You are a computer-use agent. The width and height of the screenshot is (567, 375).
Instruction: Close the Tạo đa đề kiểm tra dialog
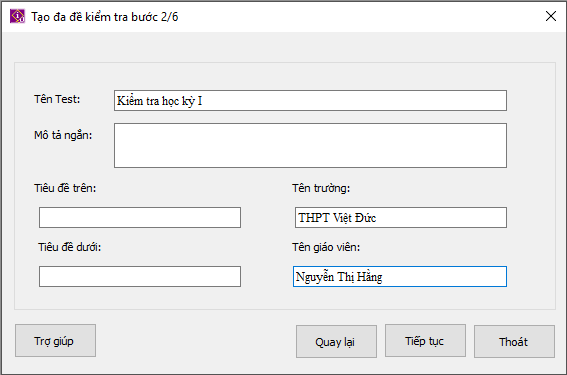[x=551, y=16]
